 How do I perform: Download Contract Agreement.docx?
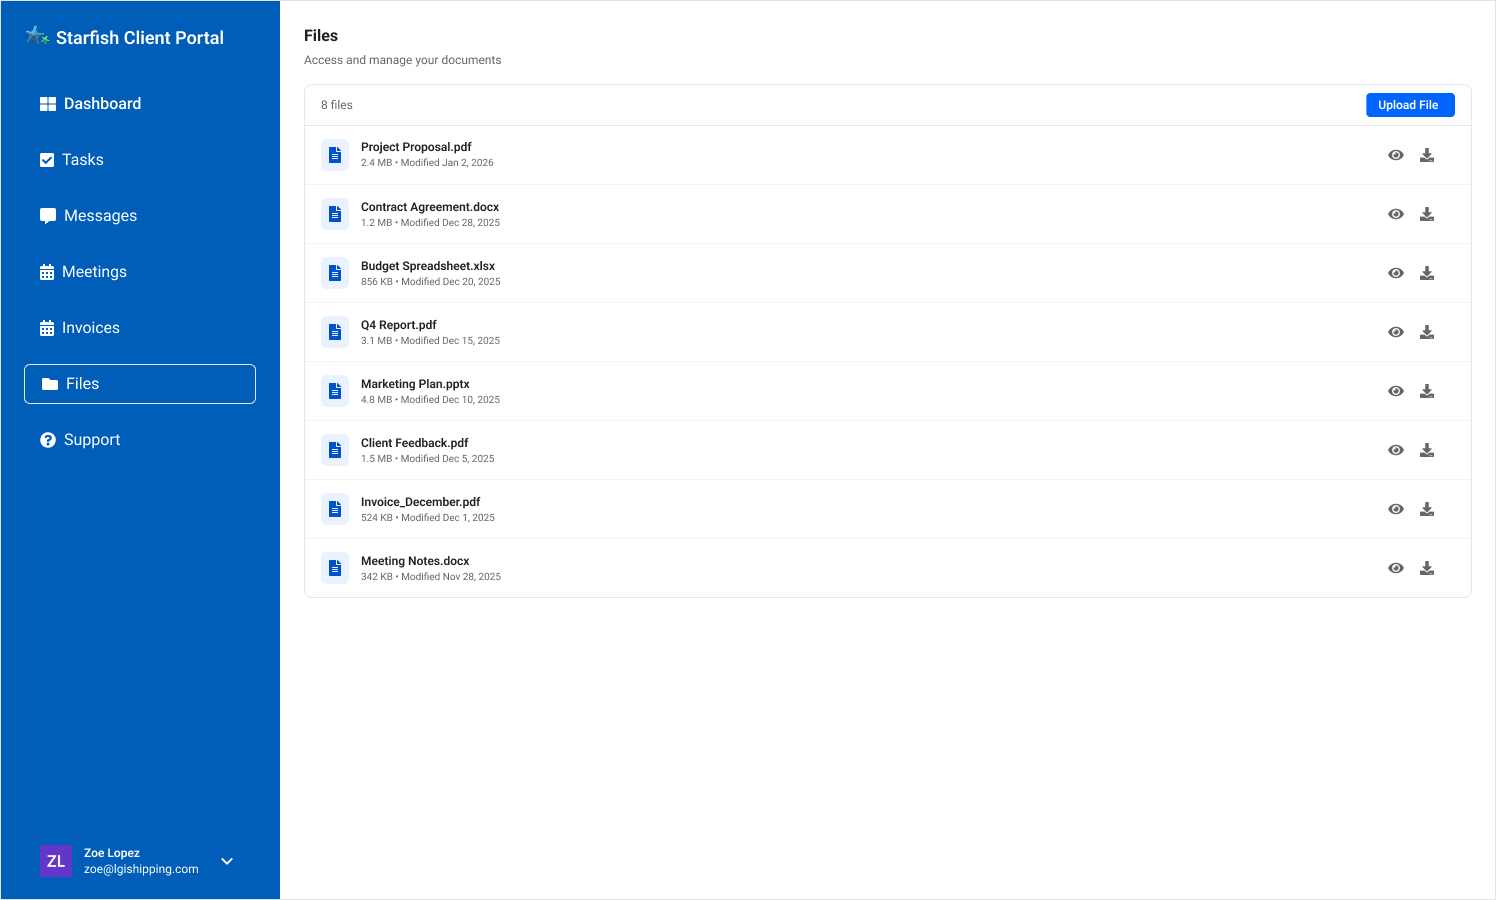click(1427, 214)
